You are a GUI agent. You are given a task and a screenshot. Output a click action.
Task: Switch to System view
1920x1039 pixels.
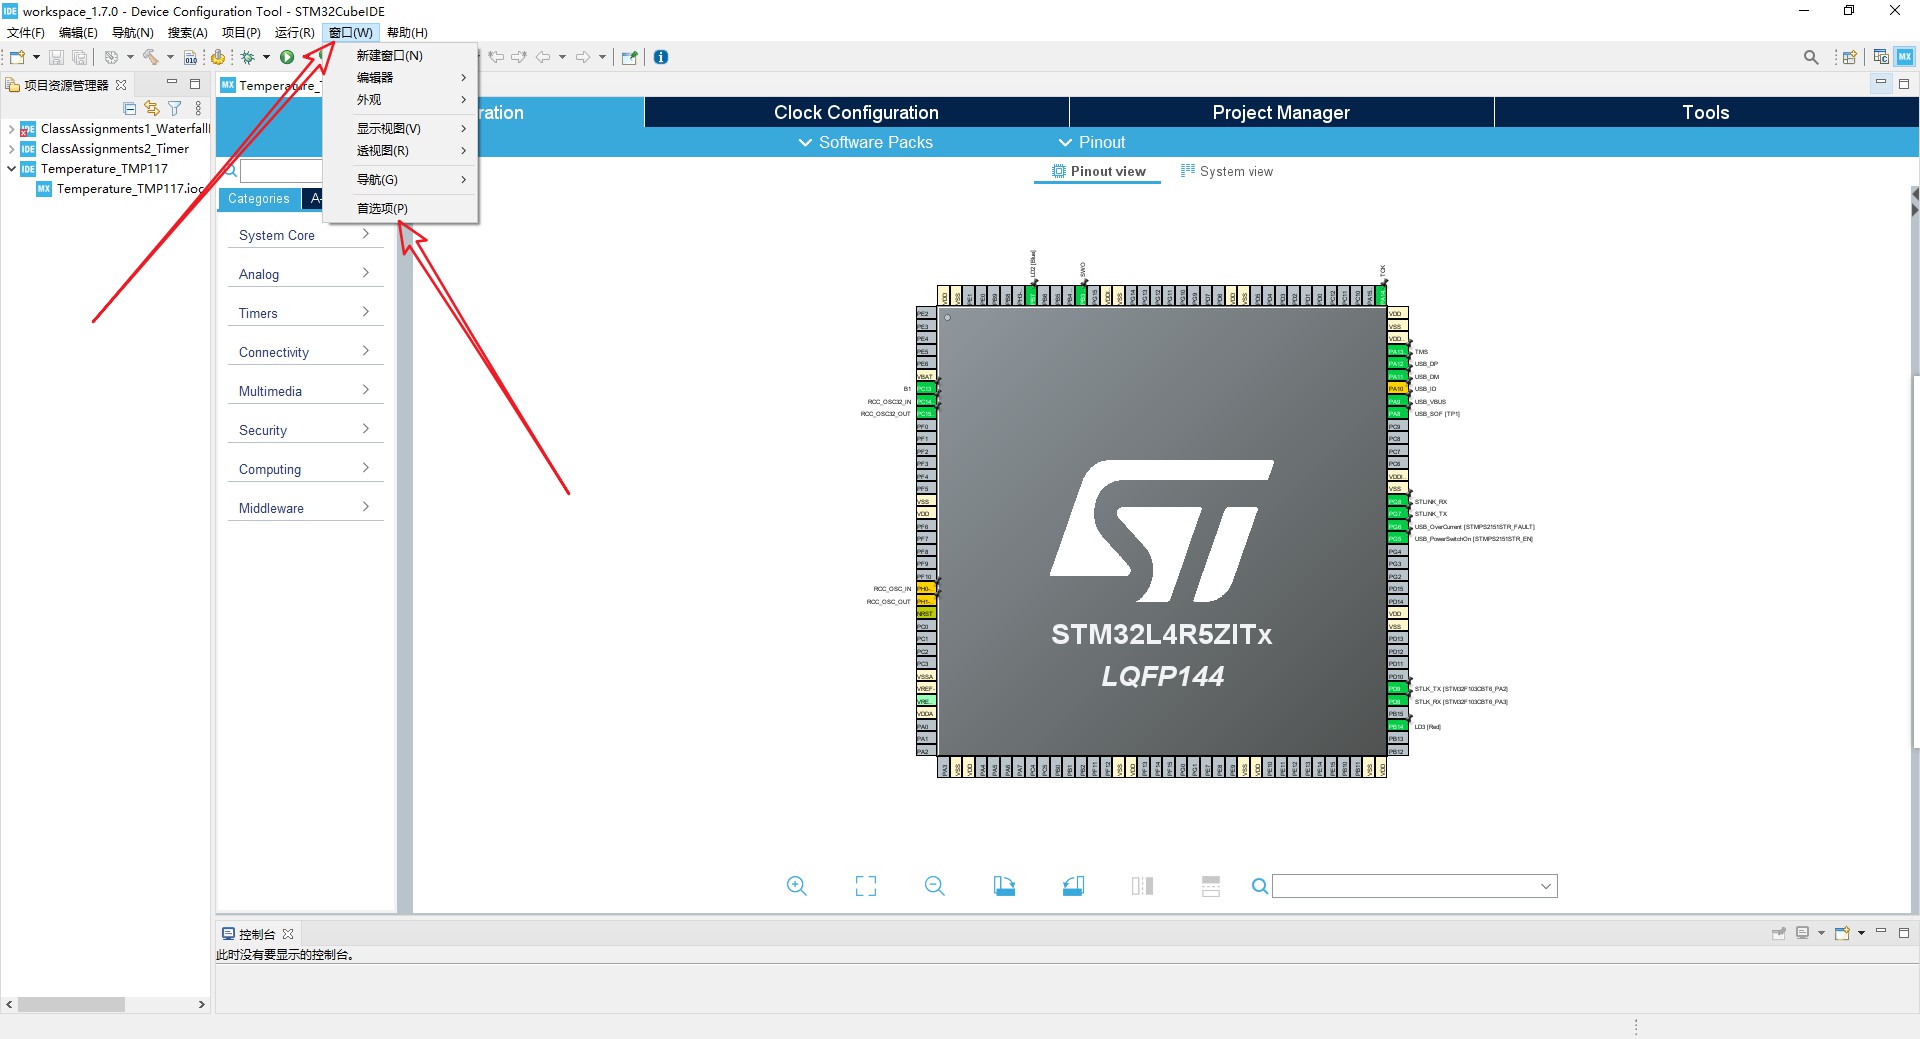click(1227, 171)
